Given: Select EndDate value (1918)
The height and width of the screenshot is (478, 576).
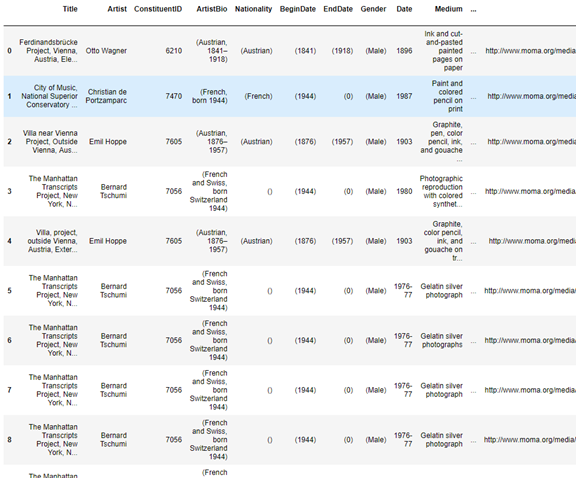Looking at the screenshot, I should tap(342, 51).
